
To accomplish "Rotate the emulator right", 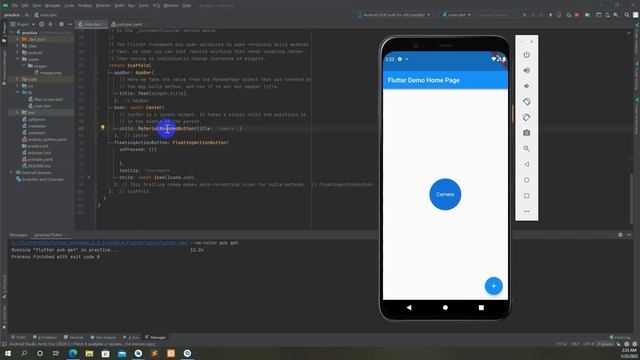I will click(527, 118).
